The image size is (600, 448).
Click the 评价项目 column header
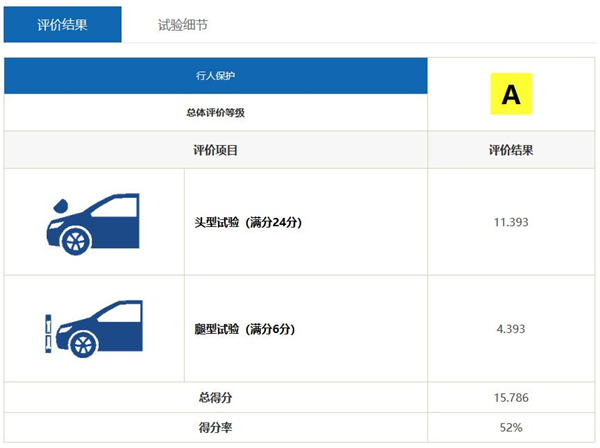tap(215, 151)
